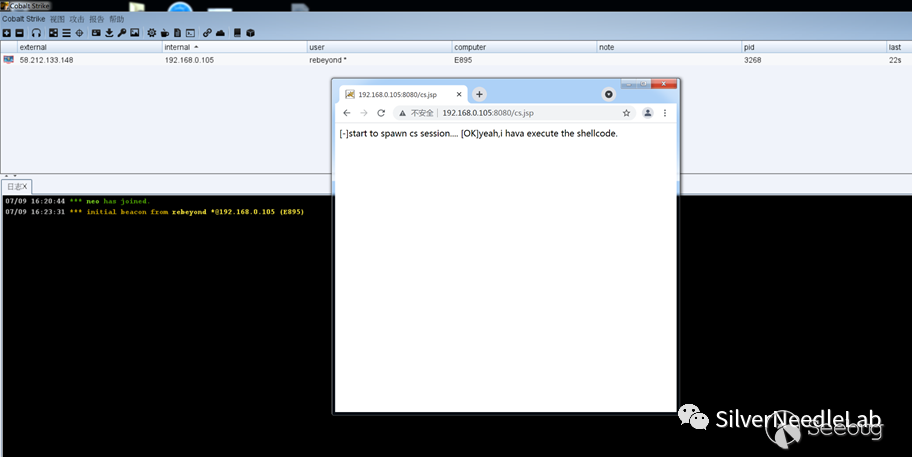Click the headphones Listeners icon in toolbar

click(36, 33)
